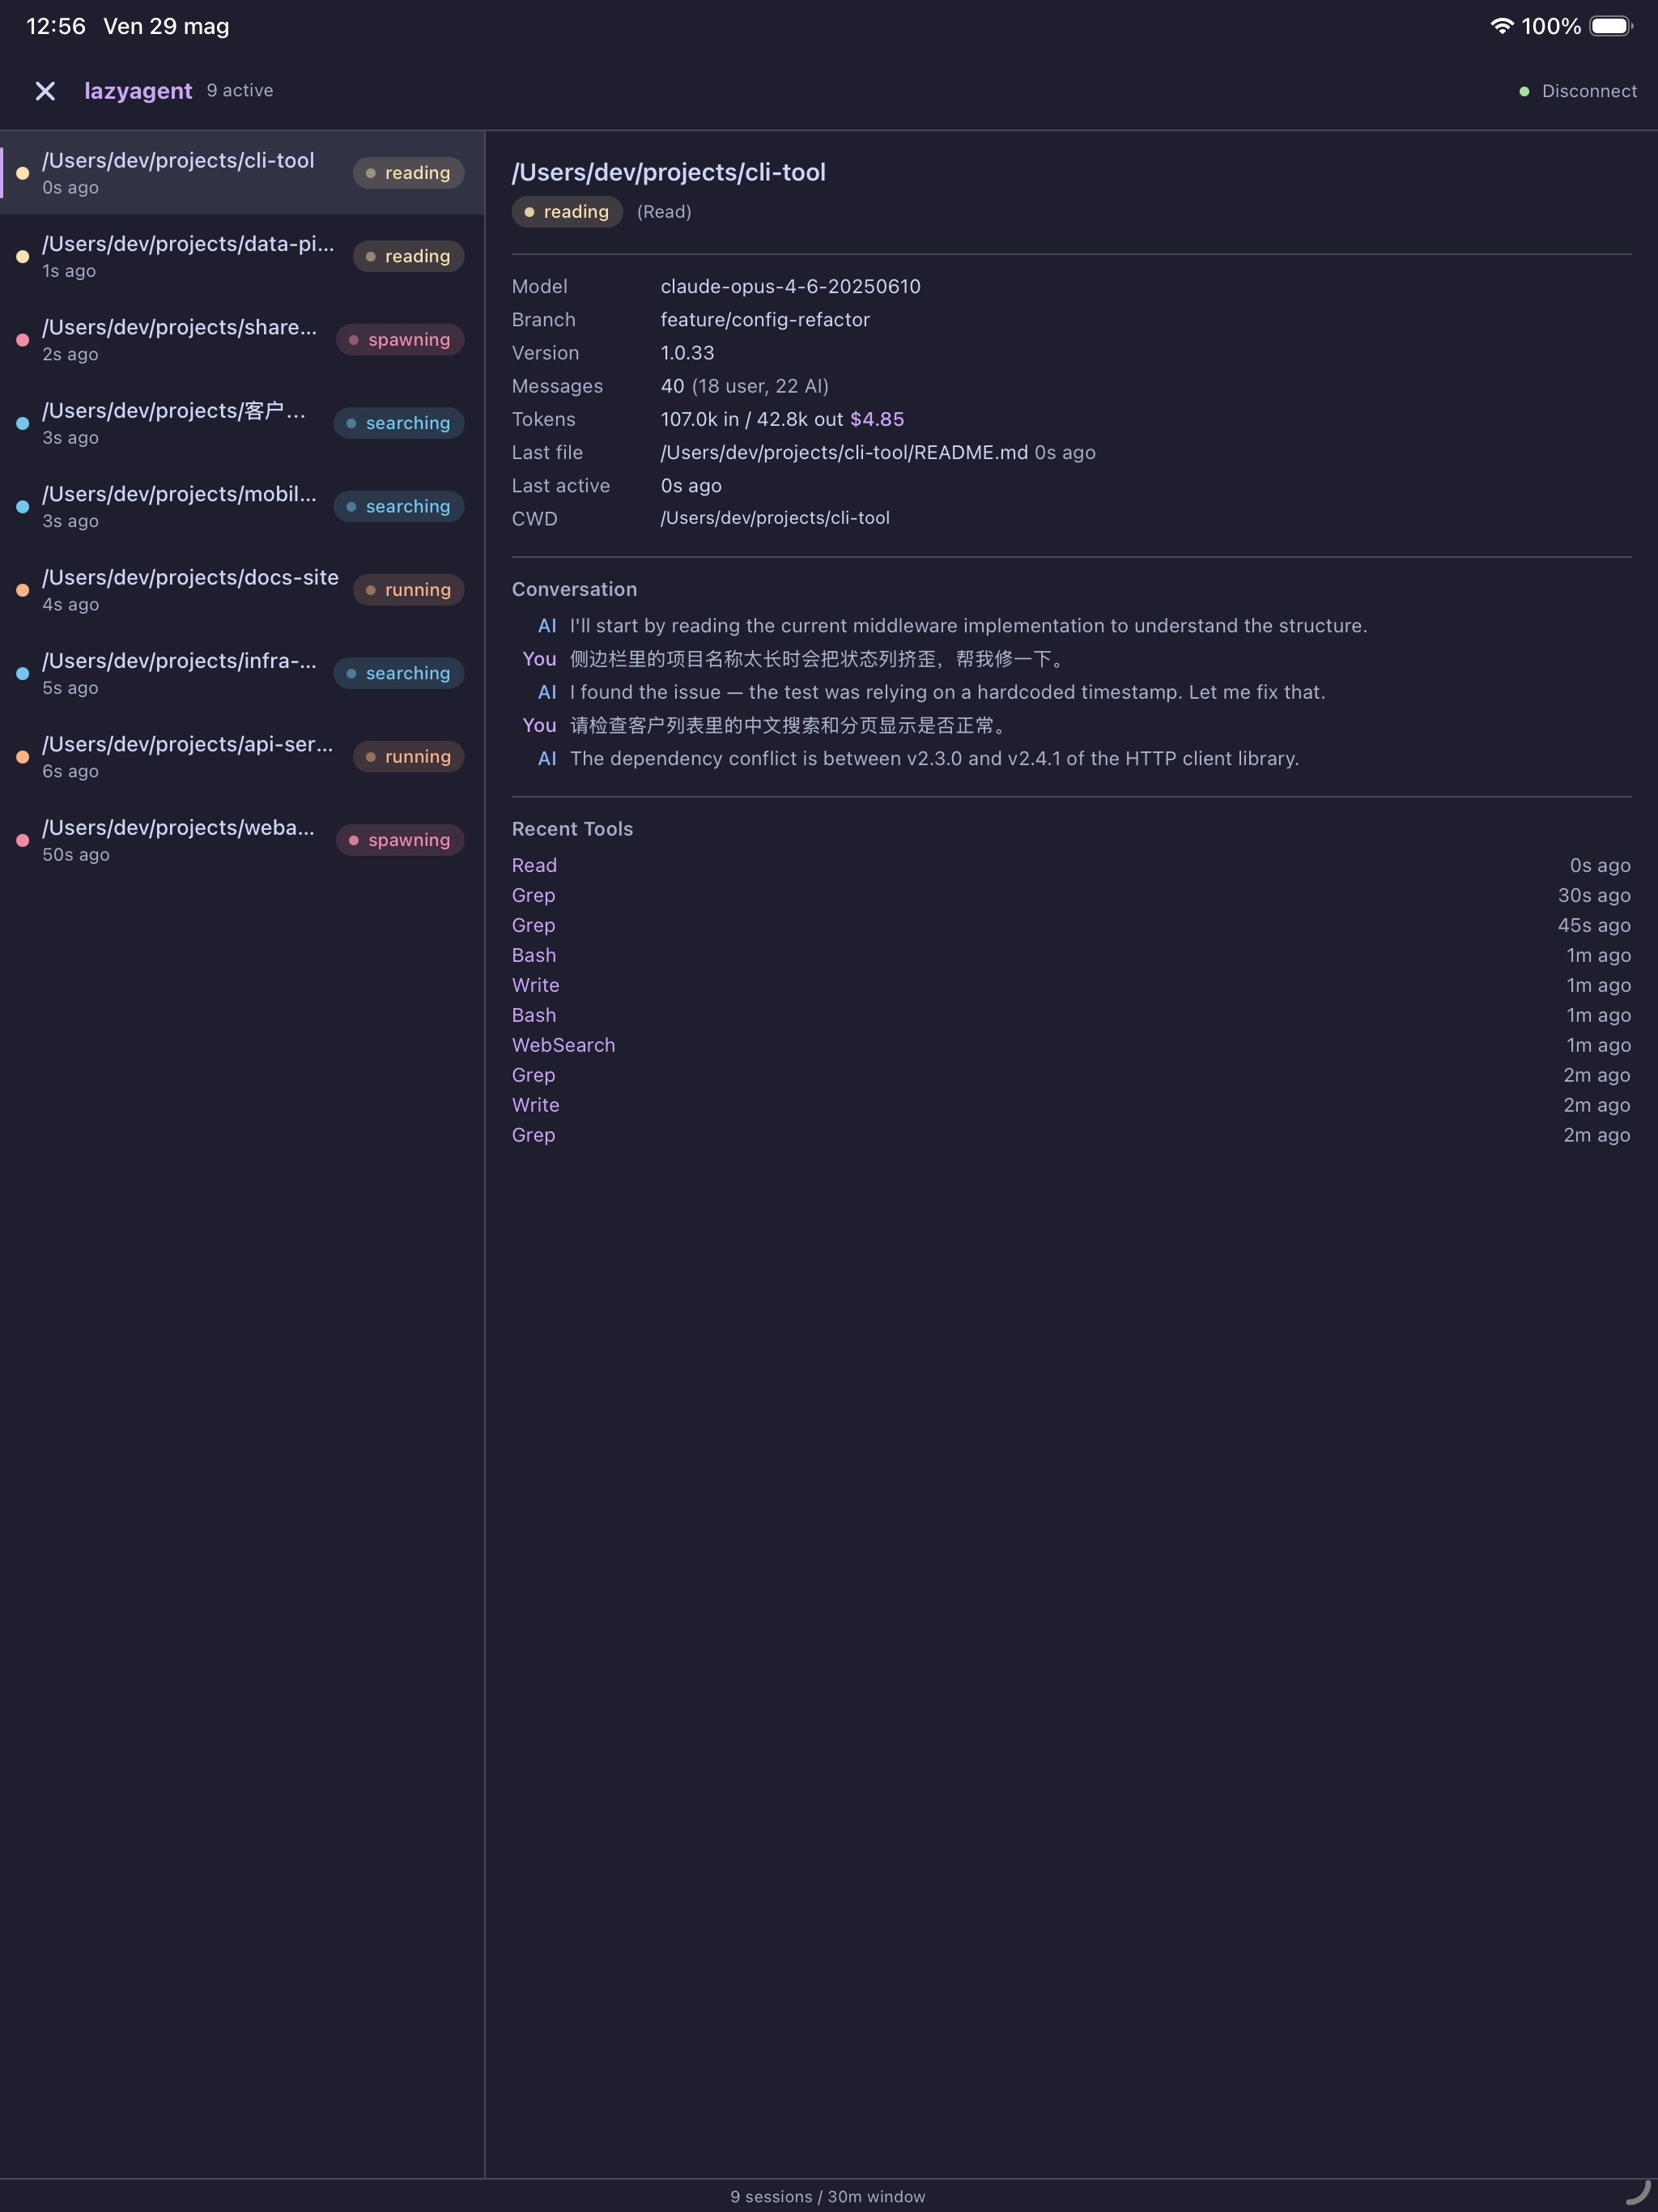This screenshot has width=1658, height=2212.
Task: Click the Conversation section heading
Action: pos(574,589)
